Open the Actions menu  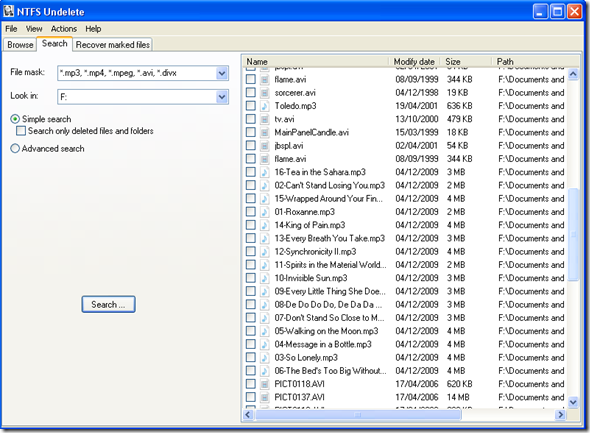point(64,29)
